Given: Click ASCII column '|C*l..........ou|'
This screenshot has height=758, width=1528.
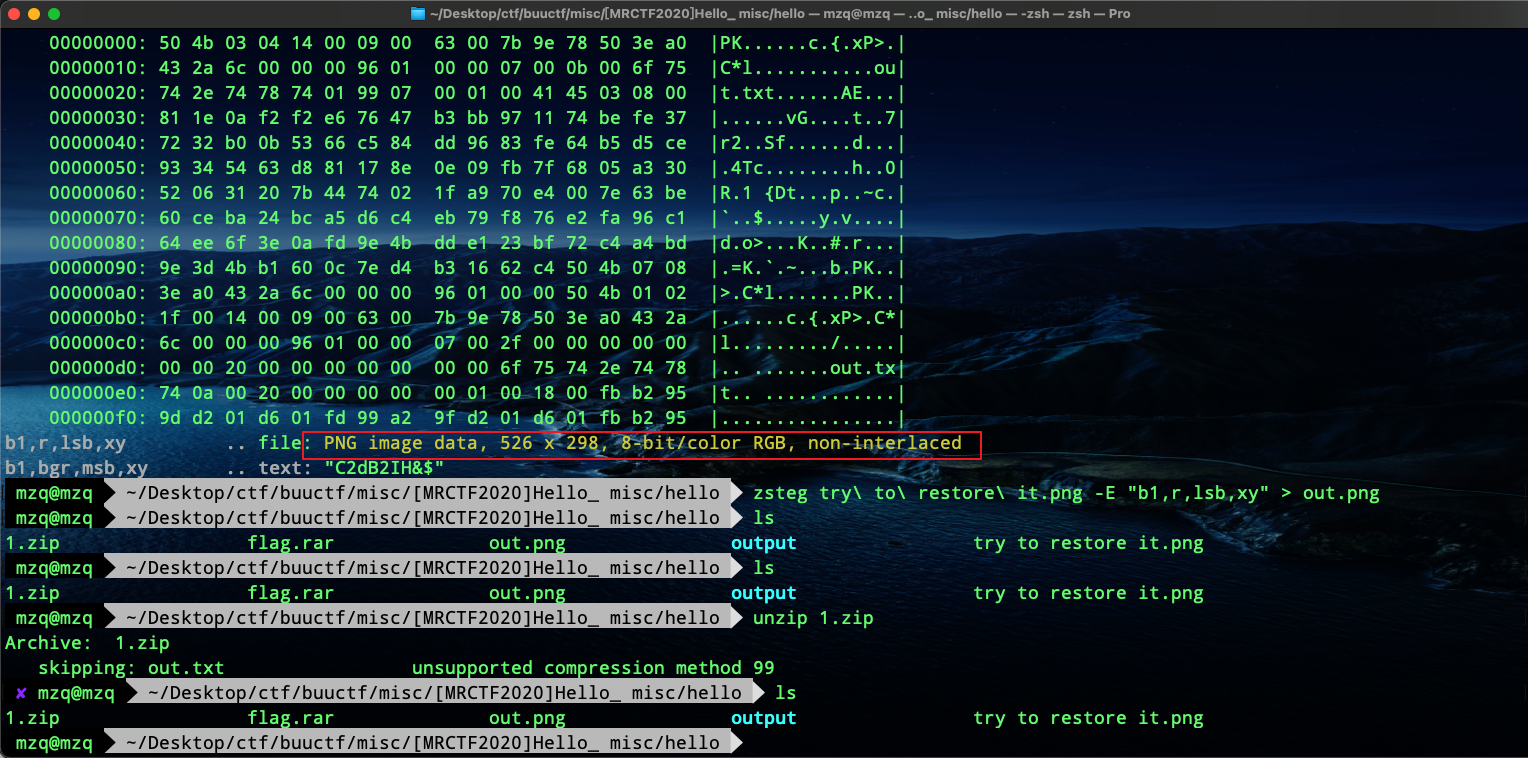Looking at the screenshot, I should coord(808,69).
